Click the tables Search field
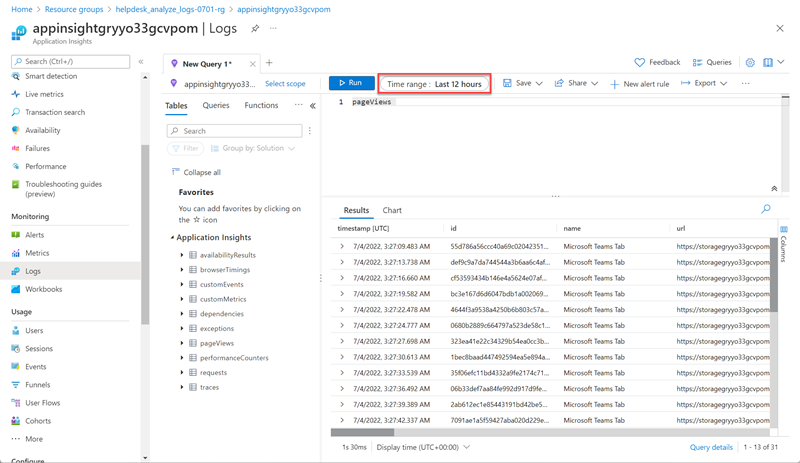The image size is (800, 463). [234, 131]
